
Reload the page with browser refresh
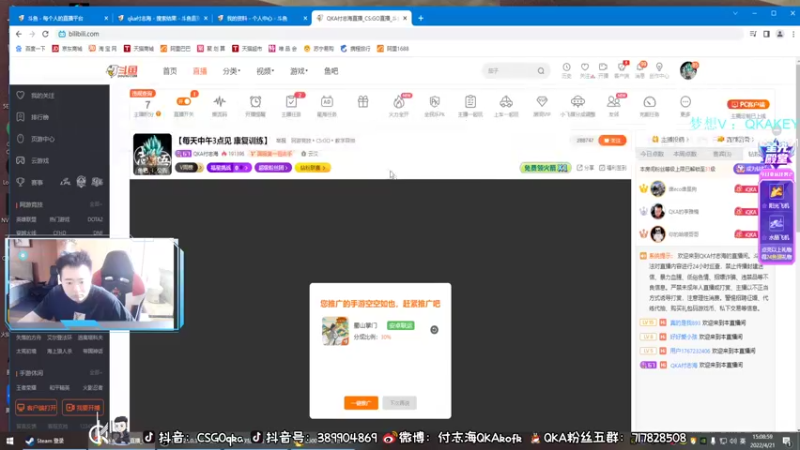[45, 34]
